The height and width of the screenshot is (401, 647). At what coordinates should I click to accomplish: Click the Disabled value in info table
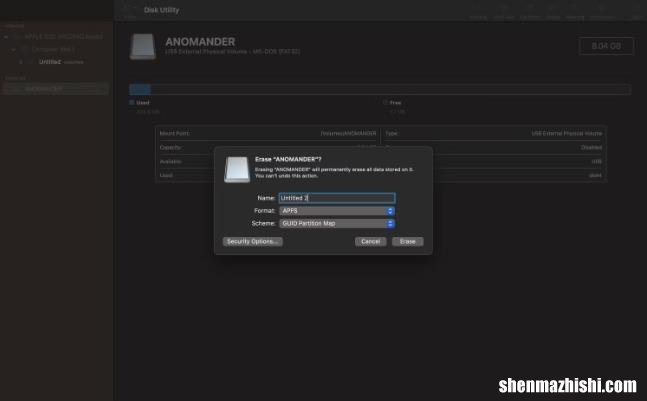[591, 148]
